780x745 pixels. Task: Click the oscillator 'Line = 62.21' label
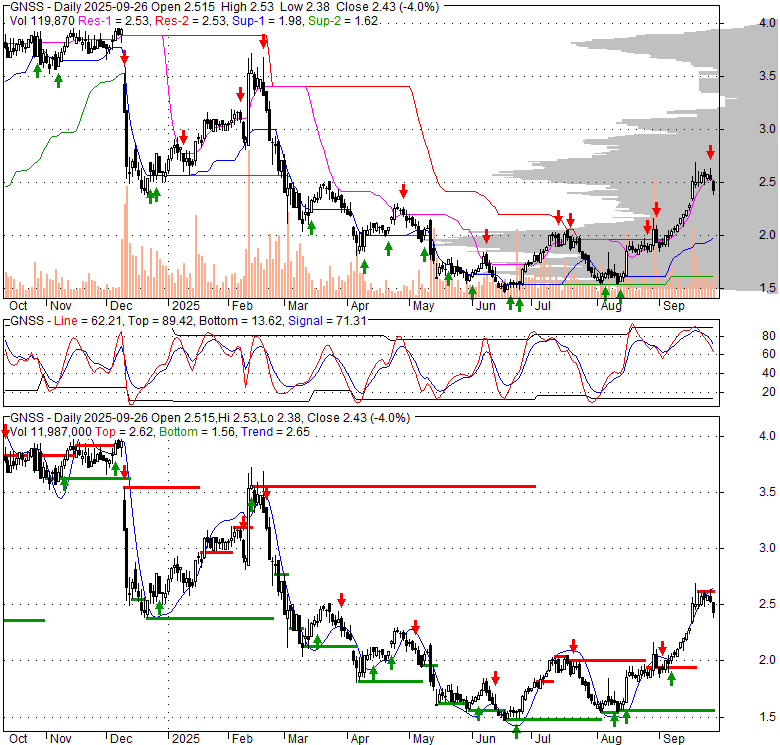point(88,321)
